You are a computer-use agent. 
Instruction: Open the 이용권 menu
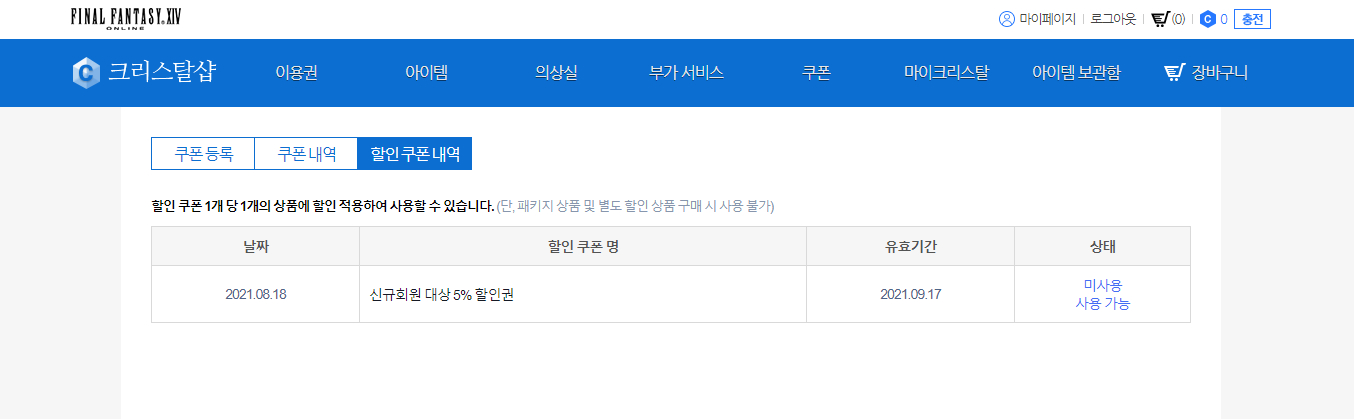[296, 73]
